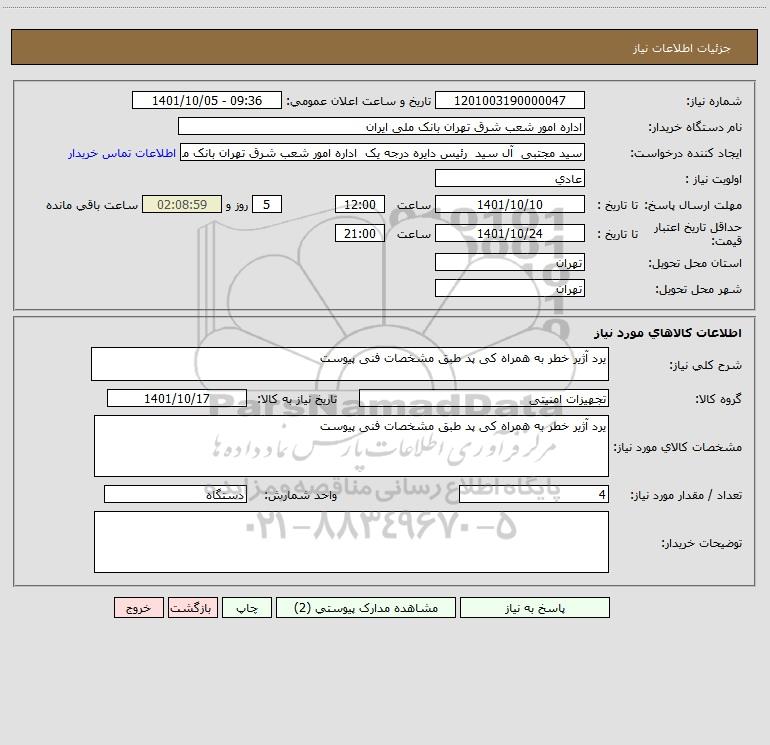The image size is (770, 745).
Task: Click the توضیحات خریدار label
Action: [x=702, y=543]
